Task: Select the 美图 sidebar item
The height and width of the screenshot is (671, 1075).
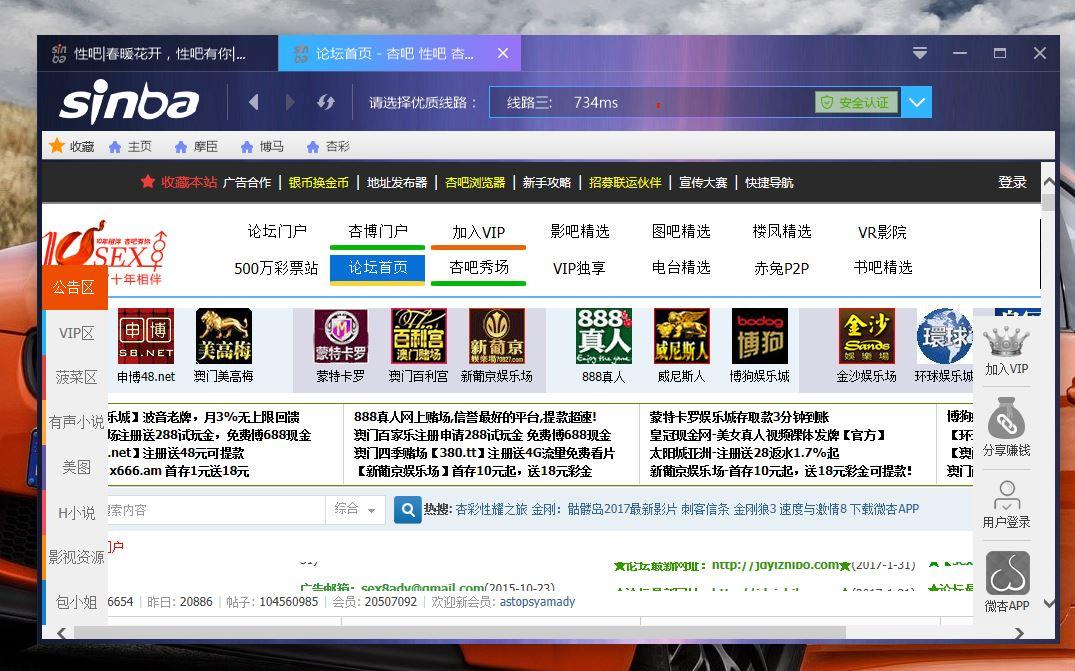Action: tap(76, 467)
